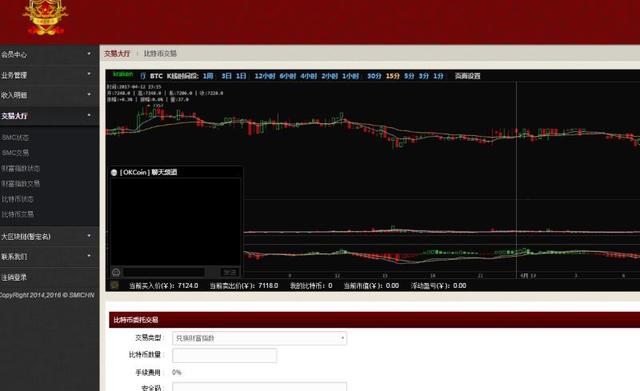The height and width of the screenshot is (391, 640).
Task: Click the BTC label in chart toolbar
Action: pyautogui.click(x=156, y=76)
